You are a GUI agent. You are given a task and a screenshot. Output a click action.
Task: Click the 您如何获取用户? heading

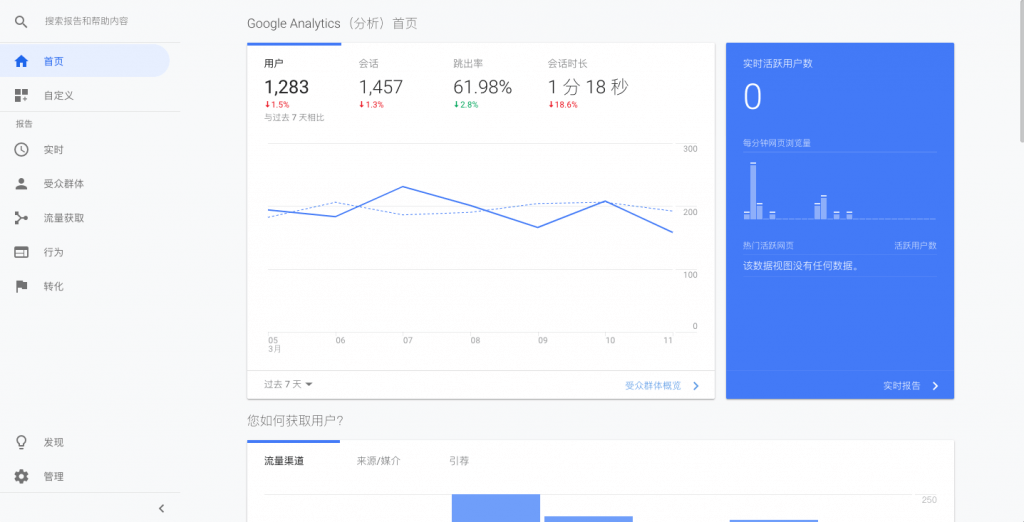pyautogui.click(x=295, y=421)
